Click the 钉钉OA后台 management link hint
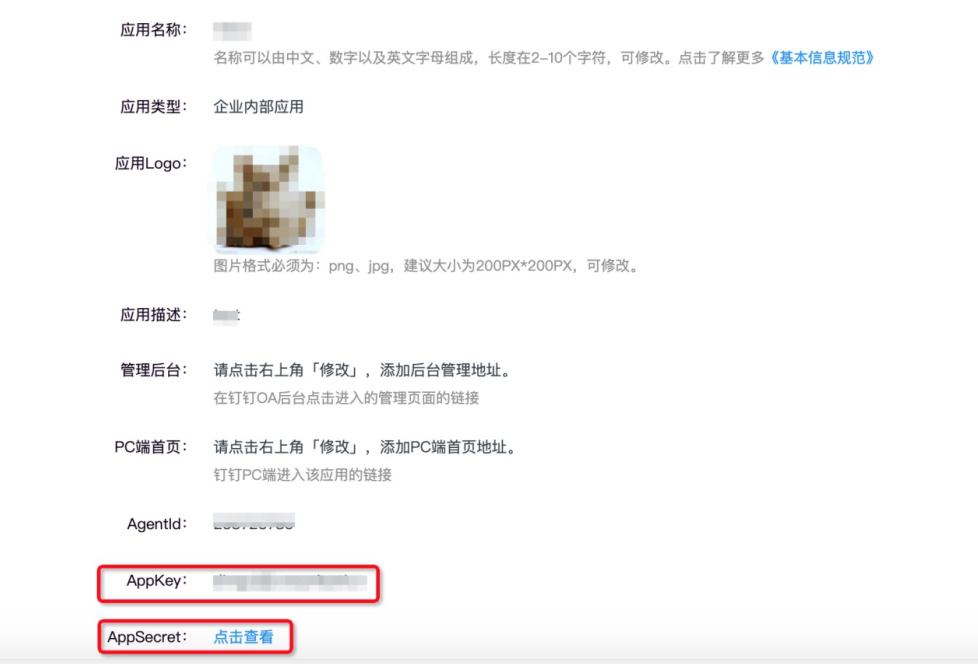Image resolution: width=978 pixels, height=664 pixels. coord(346,398)
